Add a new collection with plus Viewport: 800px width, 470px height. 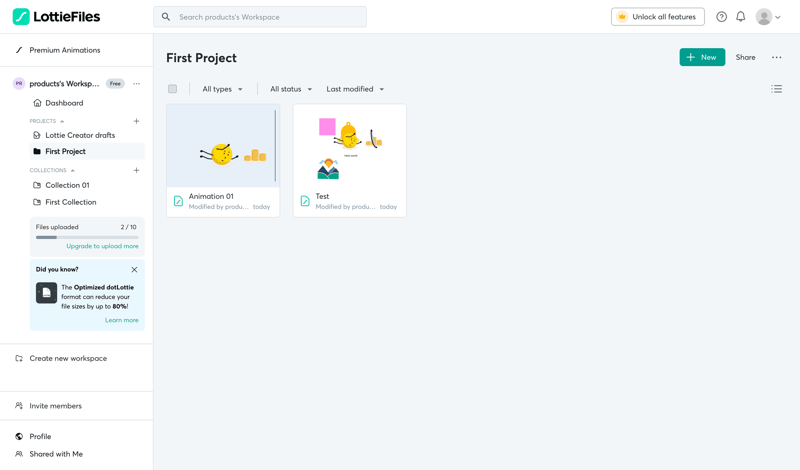(136, 170)
